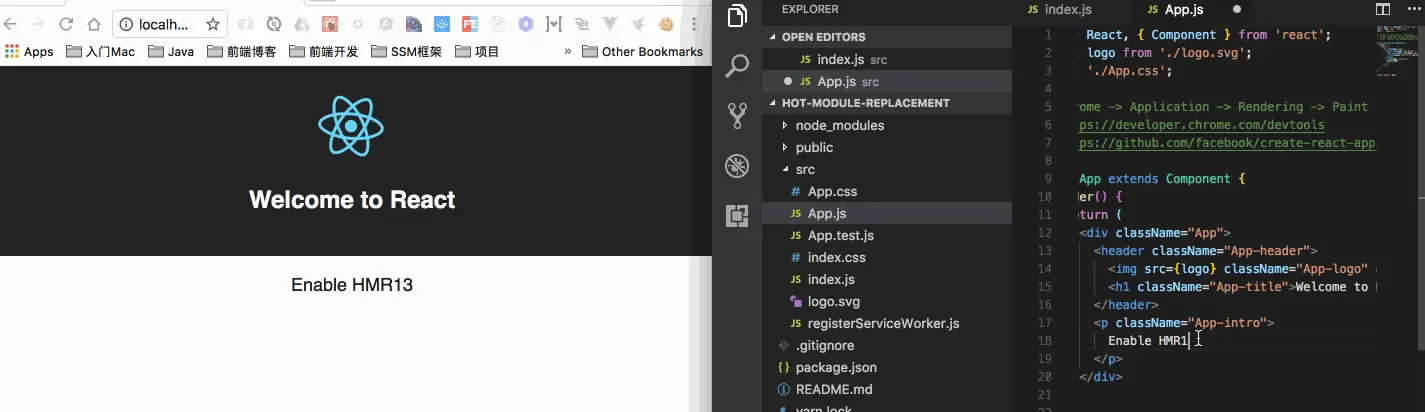
Task: Go forward in Chrome
Action: pos(38,24)
